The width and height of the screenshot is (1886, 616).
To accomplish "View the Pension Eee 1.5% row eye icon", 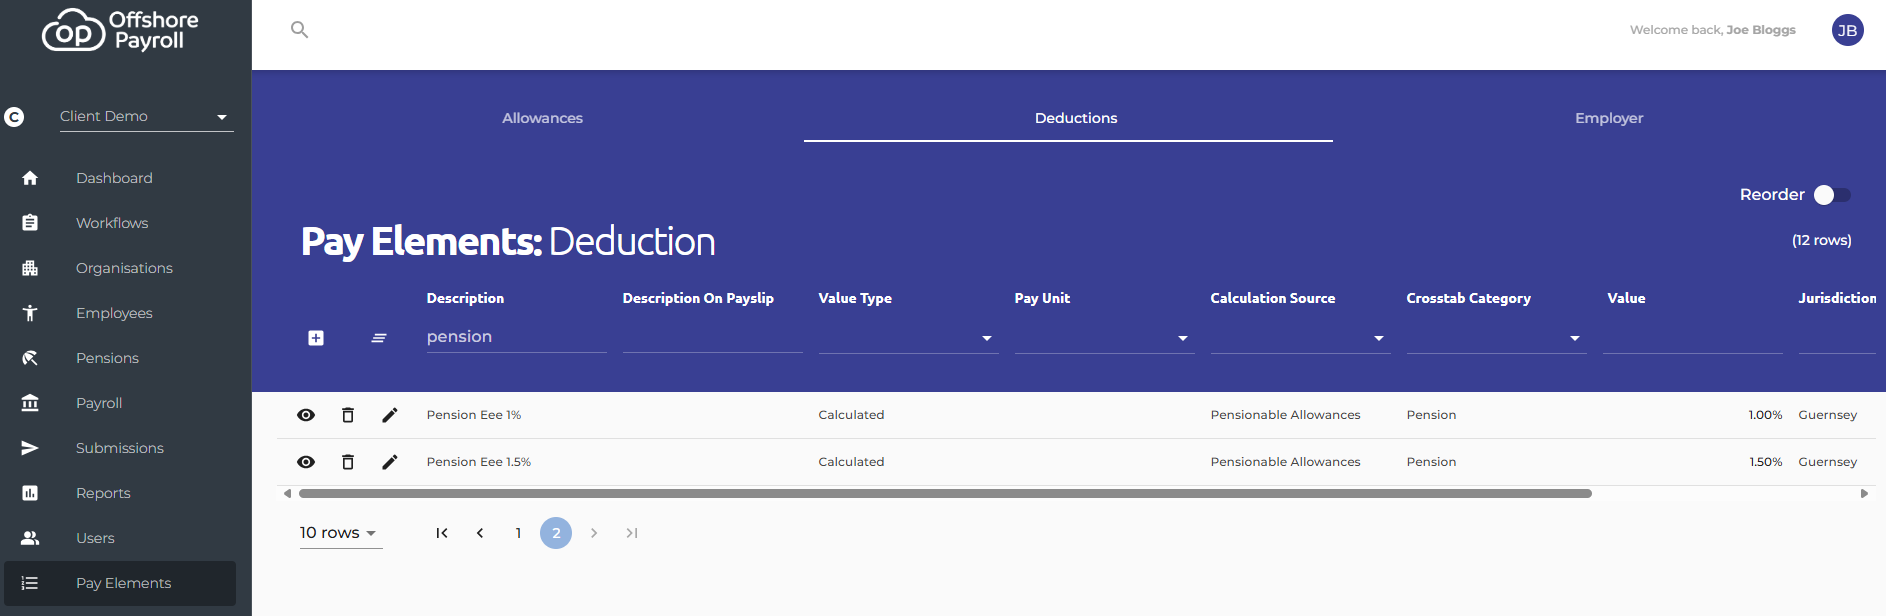I will click(x=306, y=462).
